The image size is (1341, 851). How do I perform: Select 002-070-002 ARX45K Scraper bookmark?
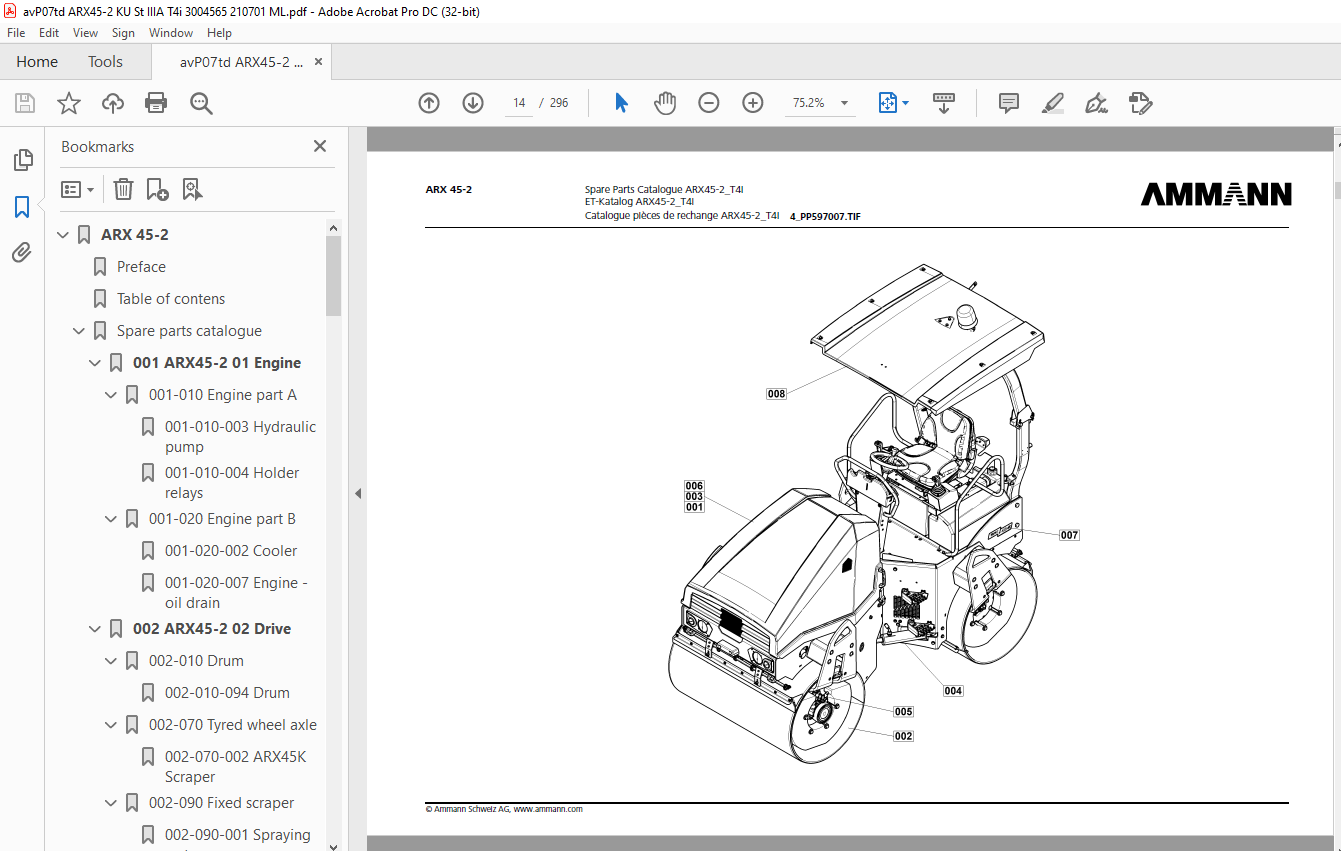235,767
